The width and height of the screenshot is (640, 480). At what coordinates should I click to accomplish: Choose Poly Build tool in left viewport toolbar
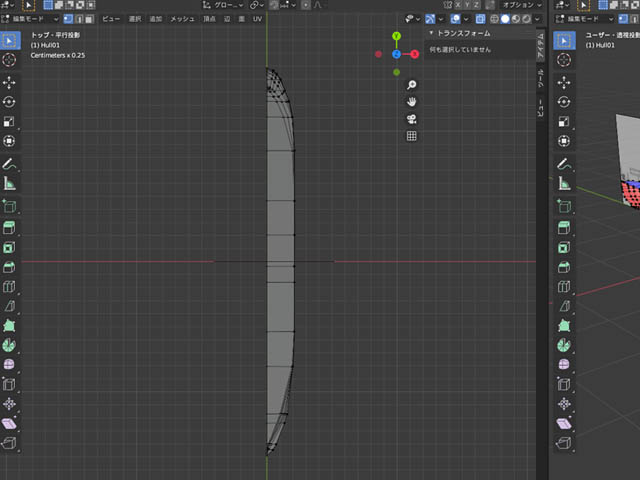(x=9, y=326)
